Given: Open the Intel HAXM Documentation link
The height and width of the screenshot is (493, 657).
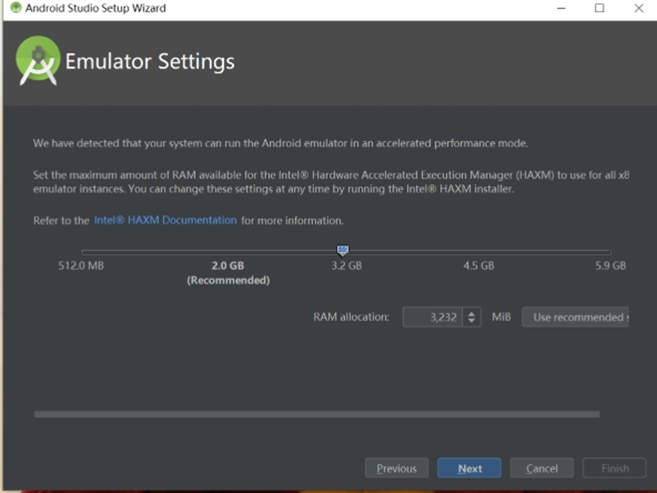Looking at the screenshot, I should (x=166, y=220).
